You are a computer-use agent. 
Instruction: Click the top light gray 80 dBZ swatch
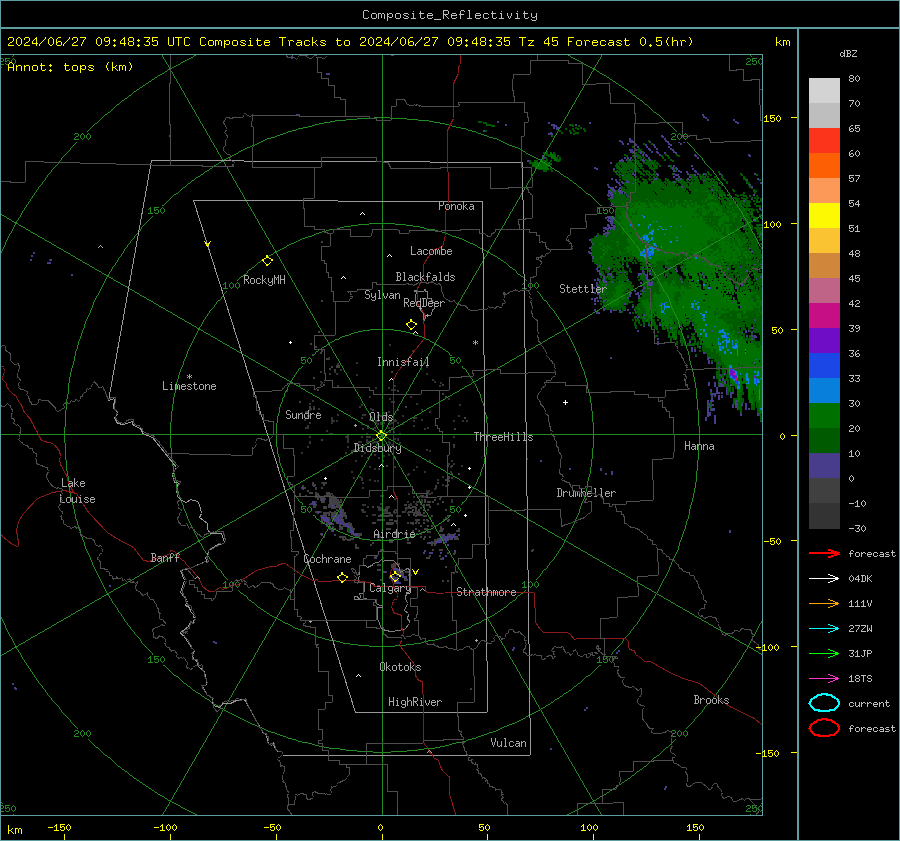point(824,91)
